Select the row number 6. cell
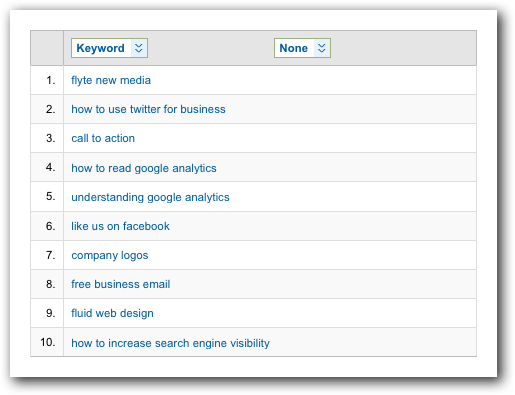Viewport: 515px width, 395px height. pyautogui.click(x=47, y=226)
